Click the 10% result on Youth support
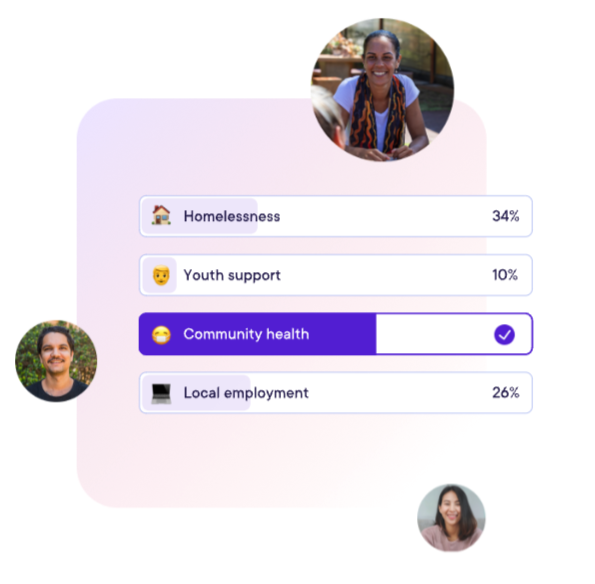The height and width of the screenshot is (584, 595). coord(505,275)
